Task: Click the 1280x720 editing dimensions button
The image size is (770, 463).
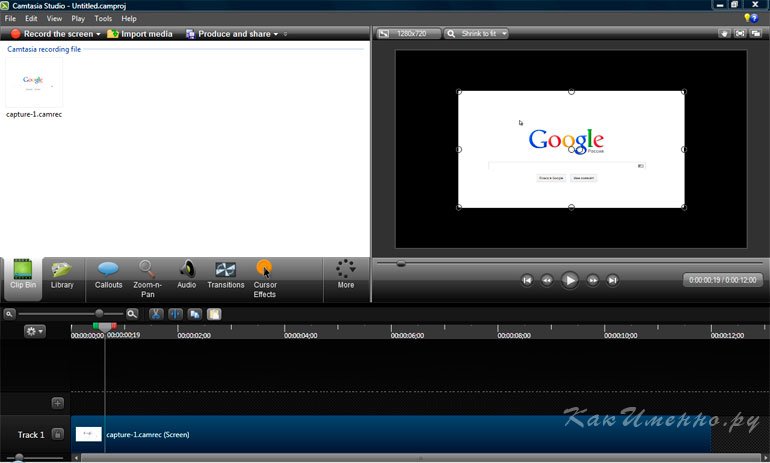Action: pyautogui.click(x=409, y=33)
